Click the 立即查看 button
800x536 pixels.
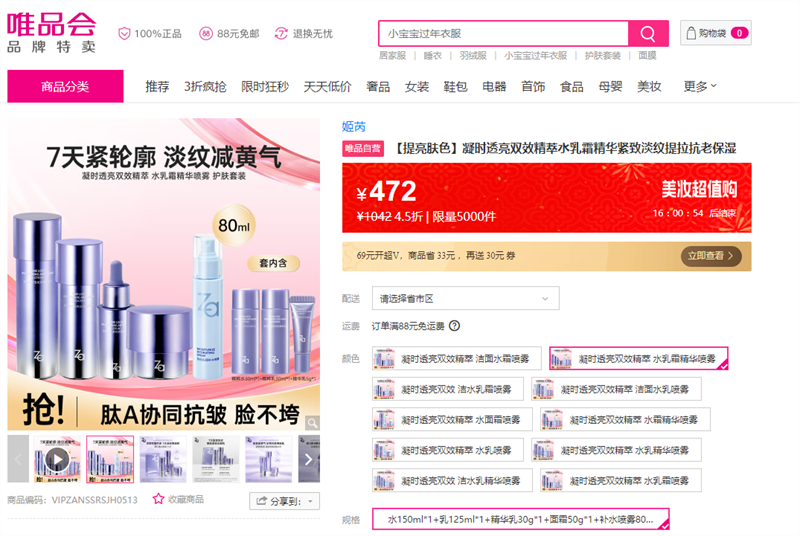click(712, 256)
